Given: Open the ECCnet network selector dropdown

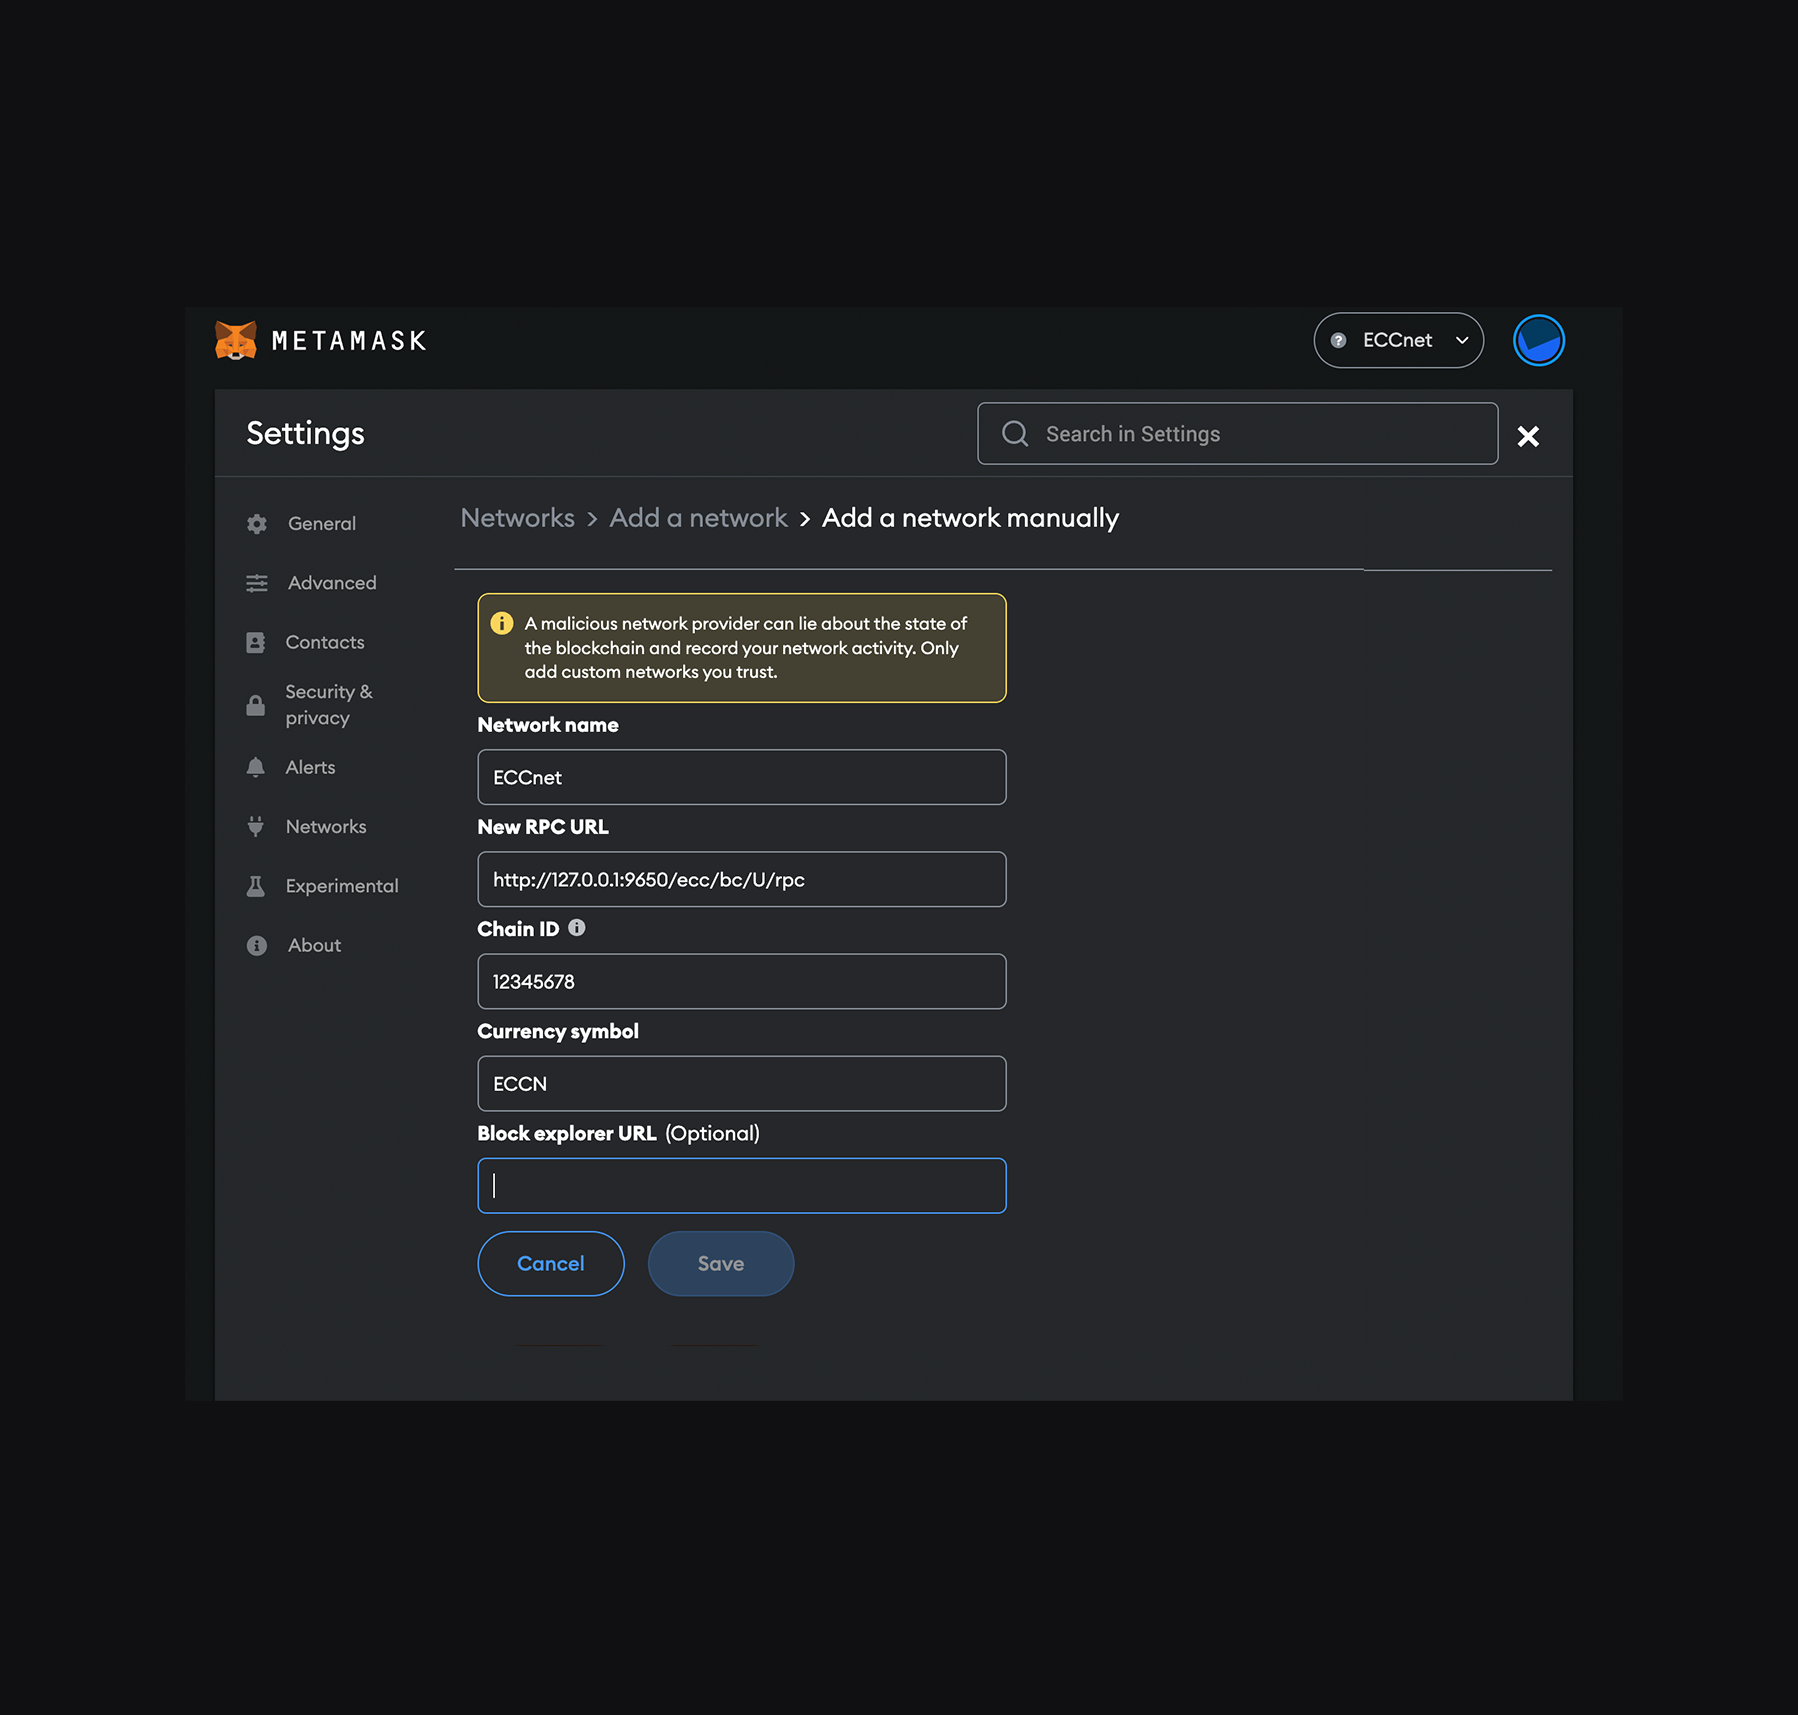Looking at the screenshot, I should (x=1398, y=340).
